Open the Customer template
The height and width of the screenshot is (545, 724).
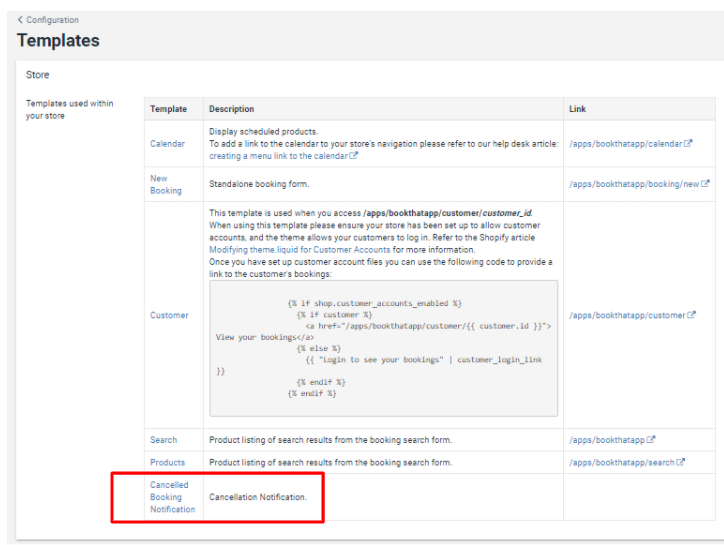169,316
